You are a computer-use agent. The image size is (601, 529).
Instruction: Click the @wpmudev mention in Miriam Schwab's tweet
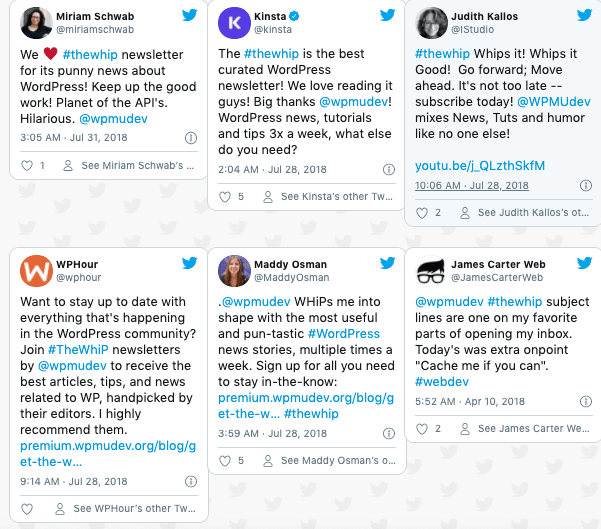tap(106, 117)
